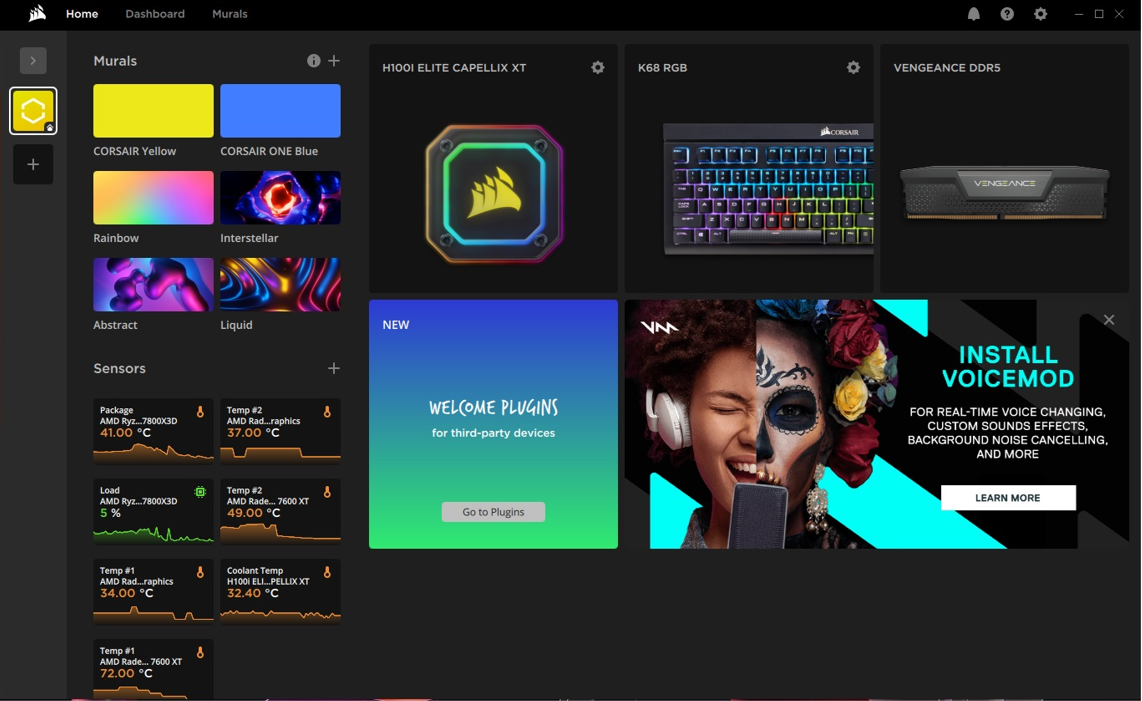Click Go to Plugins button
This screenshot has width=1142, height=701.
[x=493, y=512]
